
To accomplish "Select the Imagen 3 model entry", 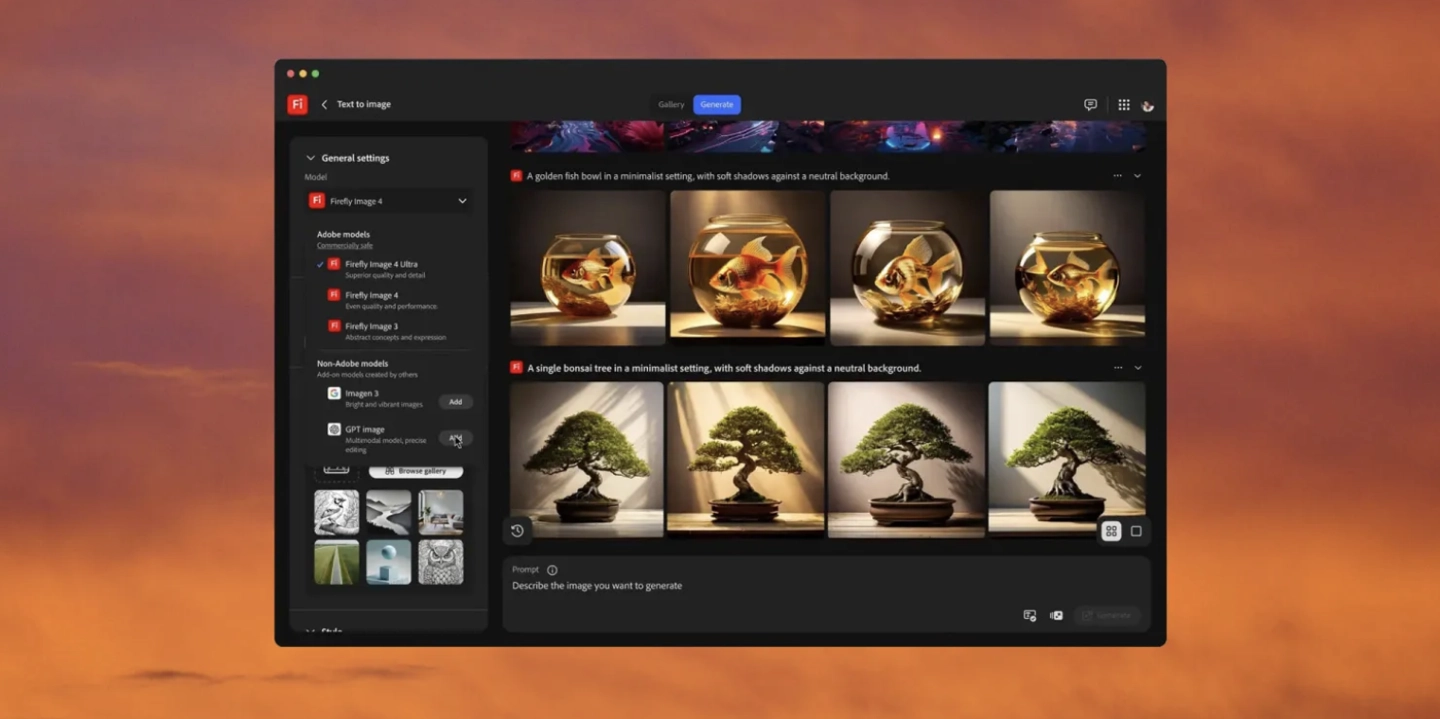I will (375, 398).
